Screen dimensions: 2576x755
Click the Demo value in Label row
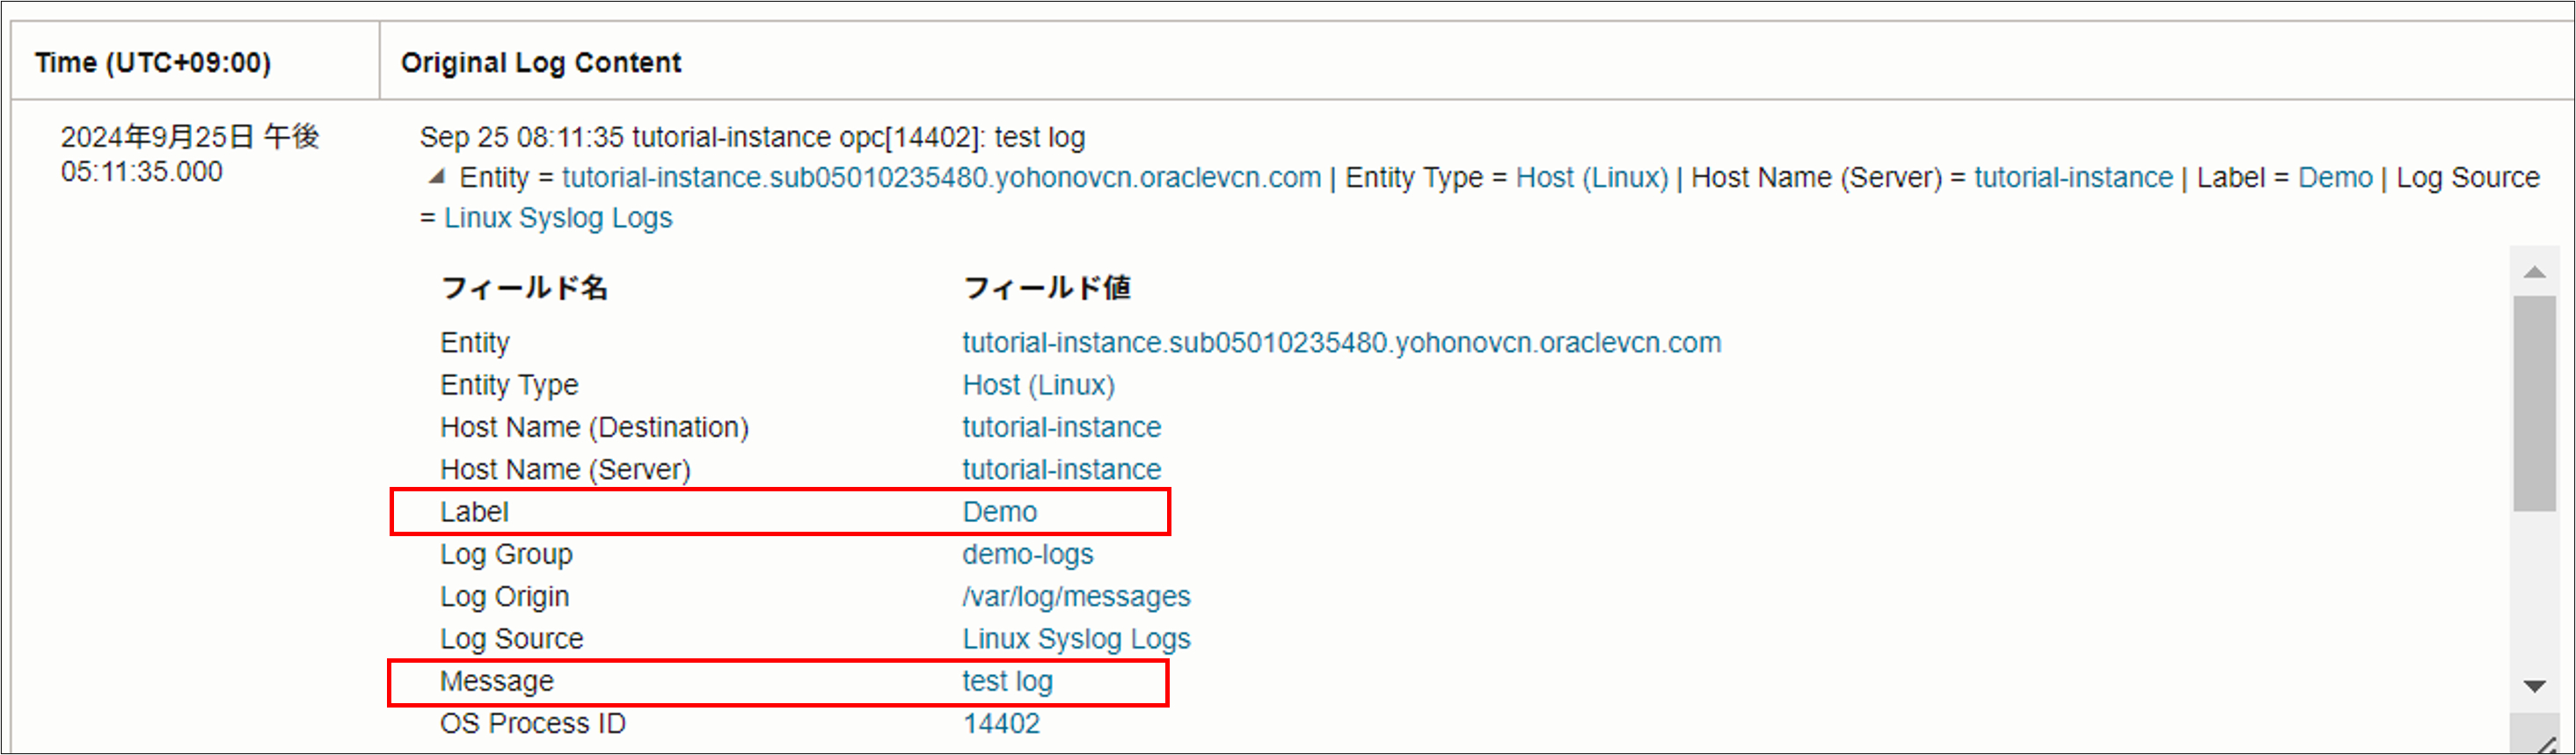pyautogui.click(x=999, y=512)
